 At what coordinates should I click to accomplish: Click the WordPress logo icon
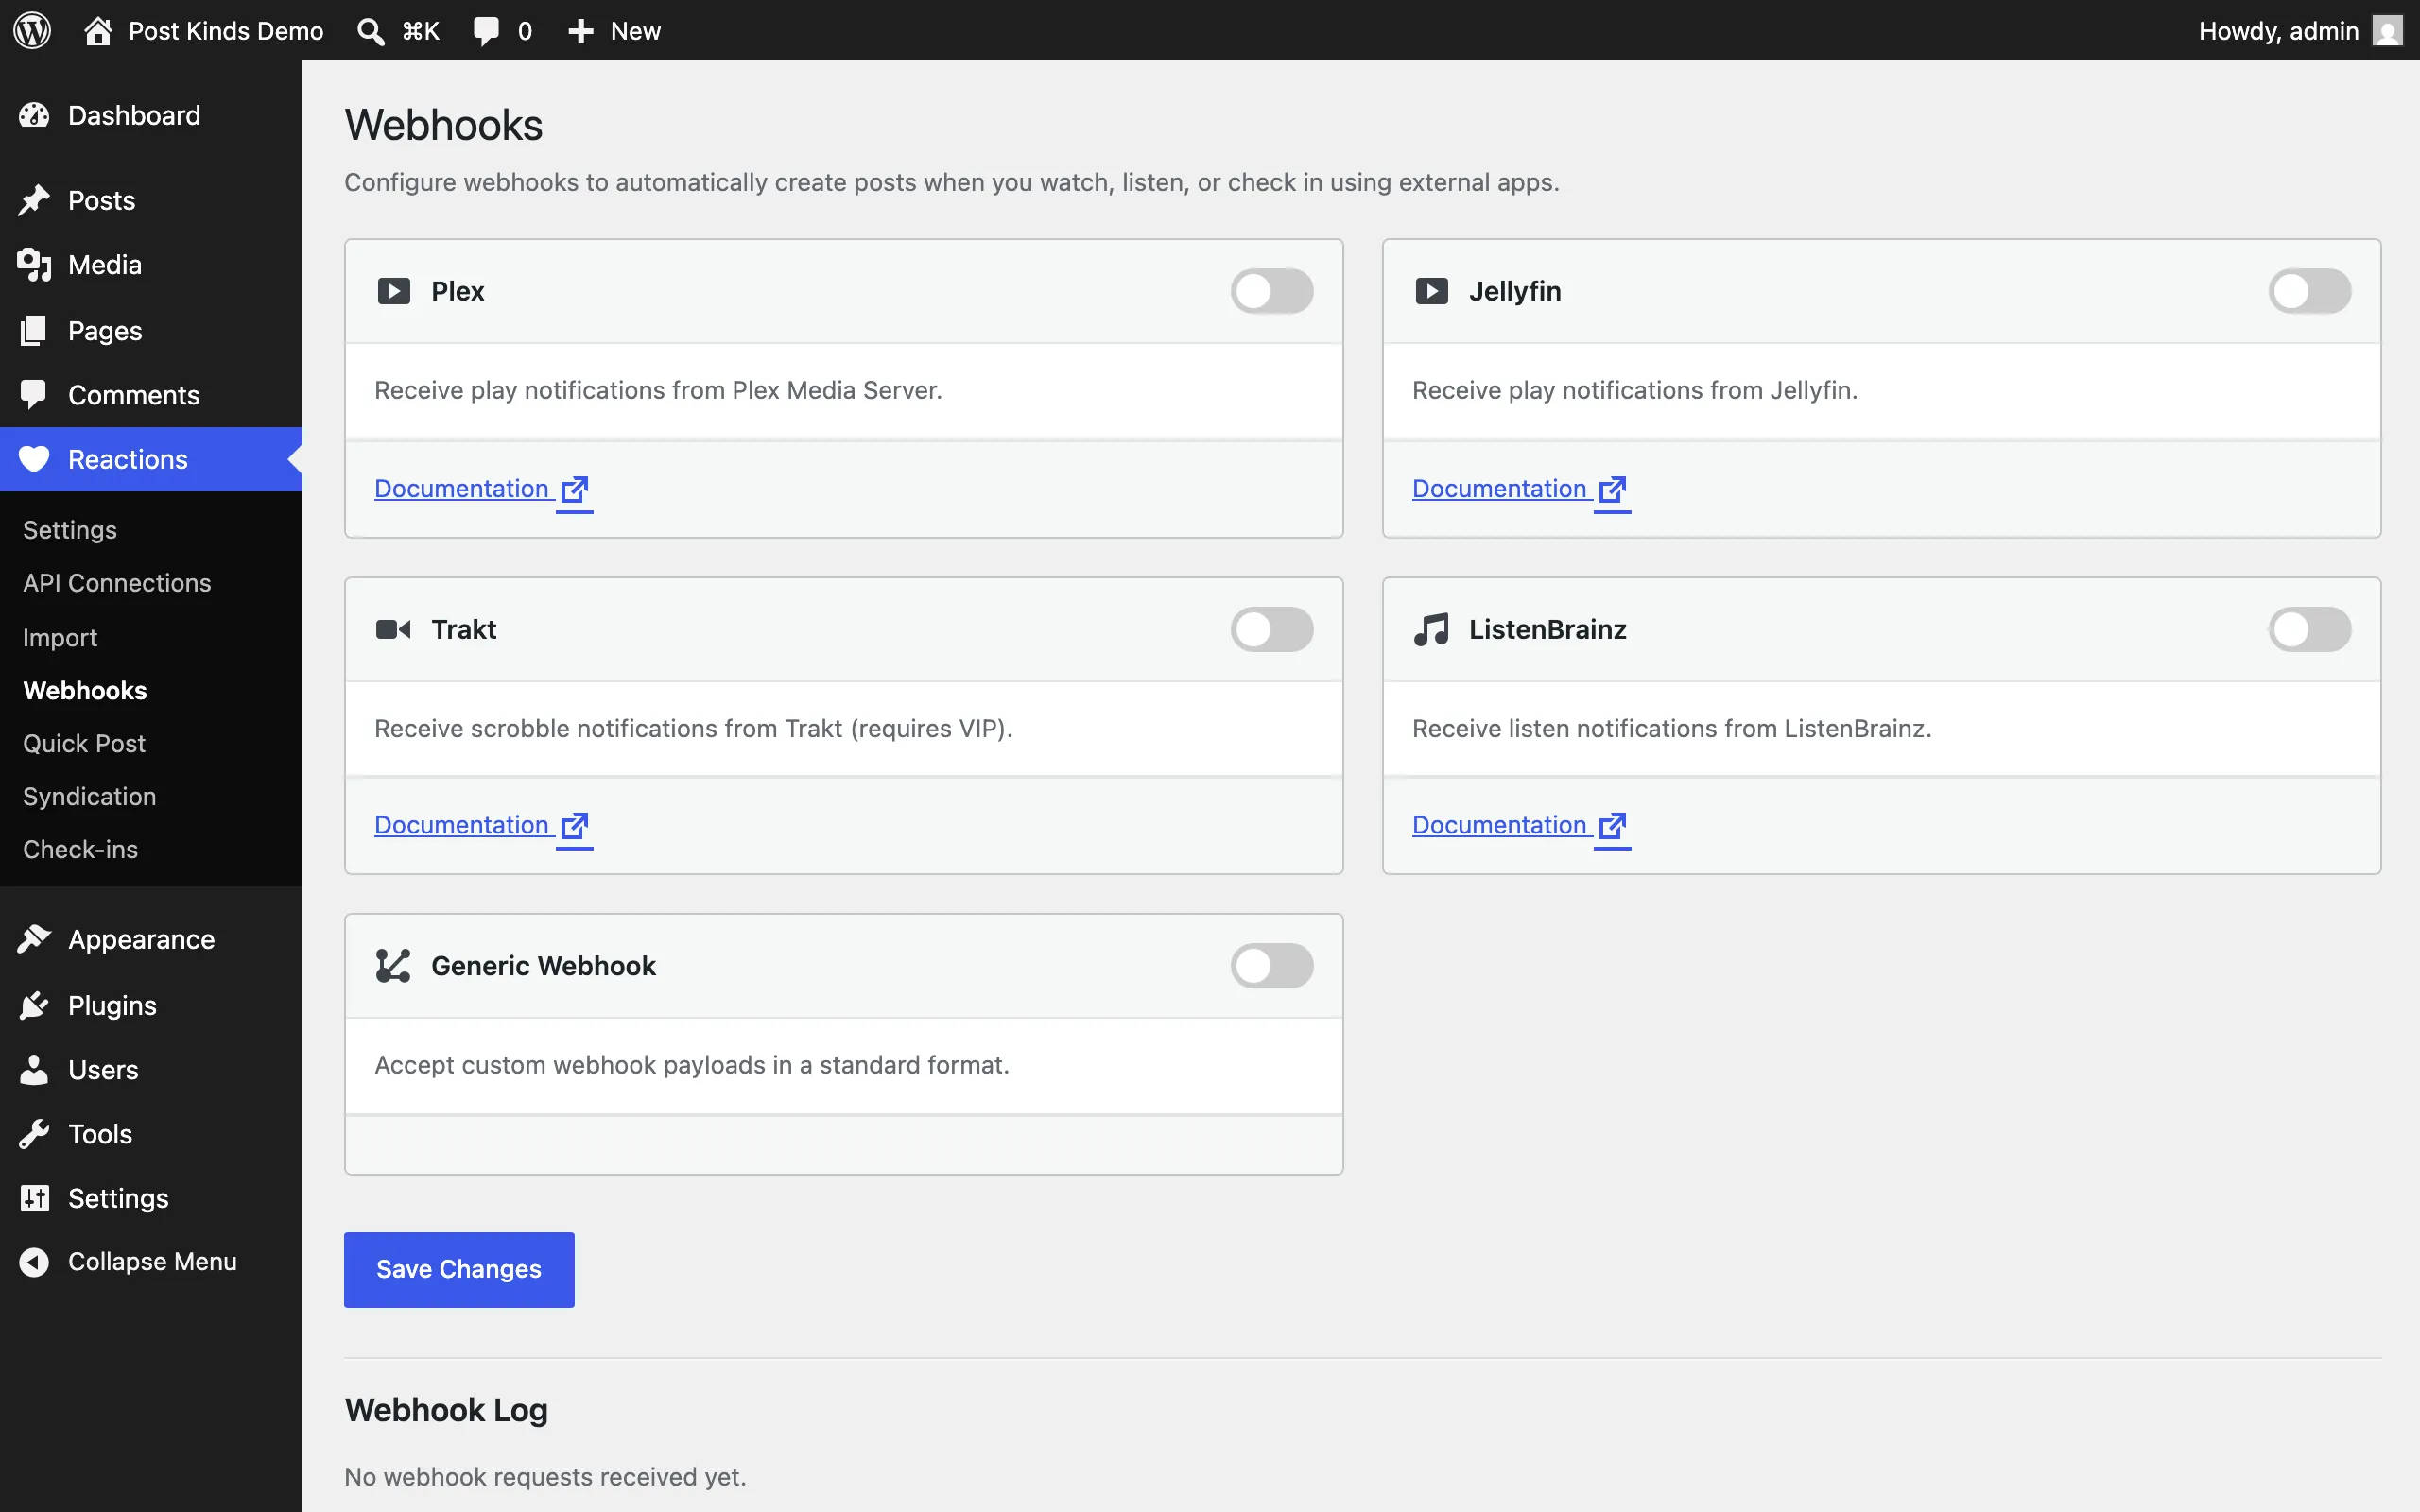[x=32, y=30]
